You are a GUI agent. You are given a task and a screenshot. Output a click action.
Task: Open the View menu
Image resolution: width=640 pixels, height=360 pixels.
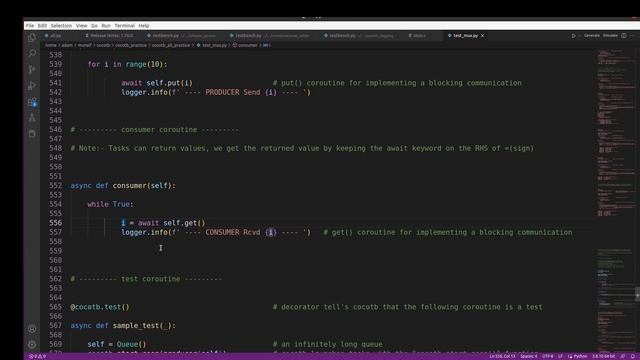coord(82,26)
